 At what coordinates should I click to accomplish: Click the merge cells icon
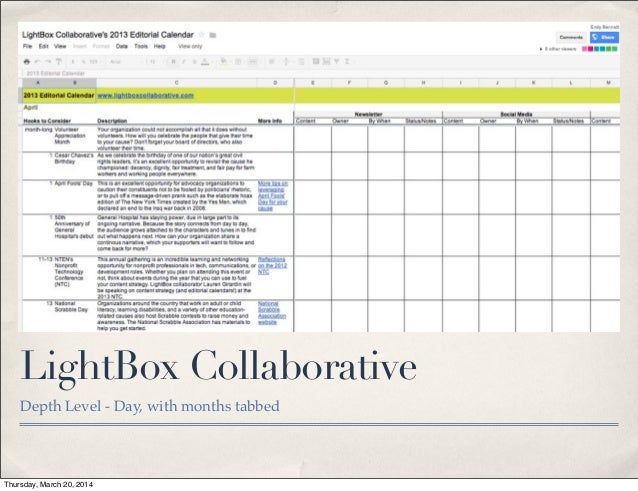tap(253, 61)
